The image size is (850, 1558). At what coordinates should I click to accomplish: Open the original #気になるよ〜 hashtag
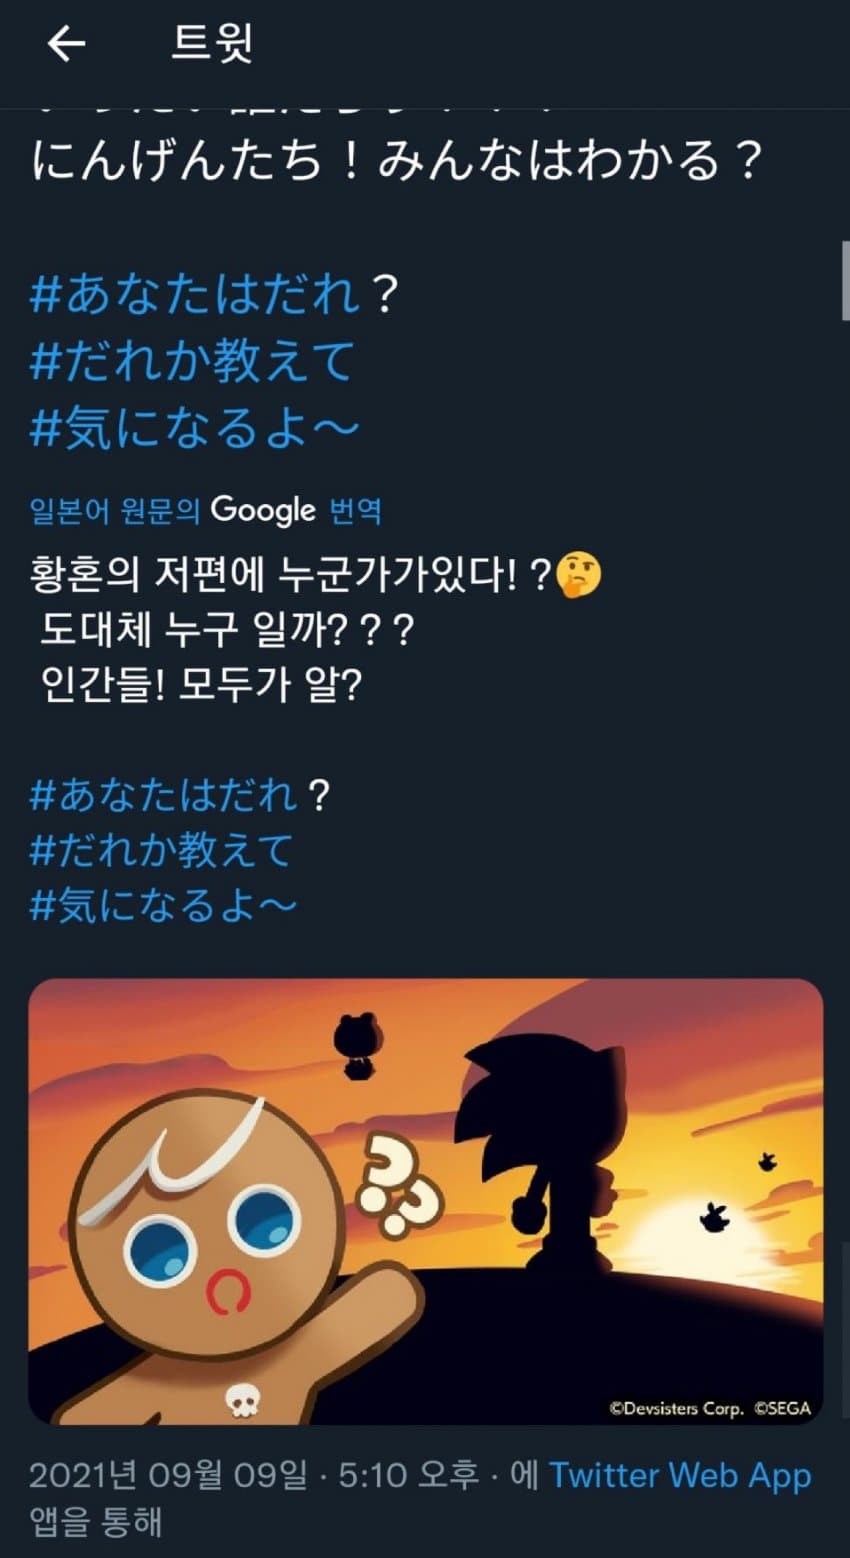click(195, 428)
